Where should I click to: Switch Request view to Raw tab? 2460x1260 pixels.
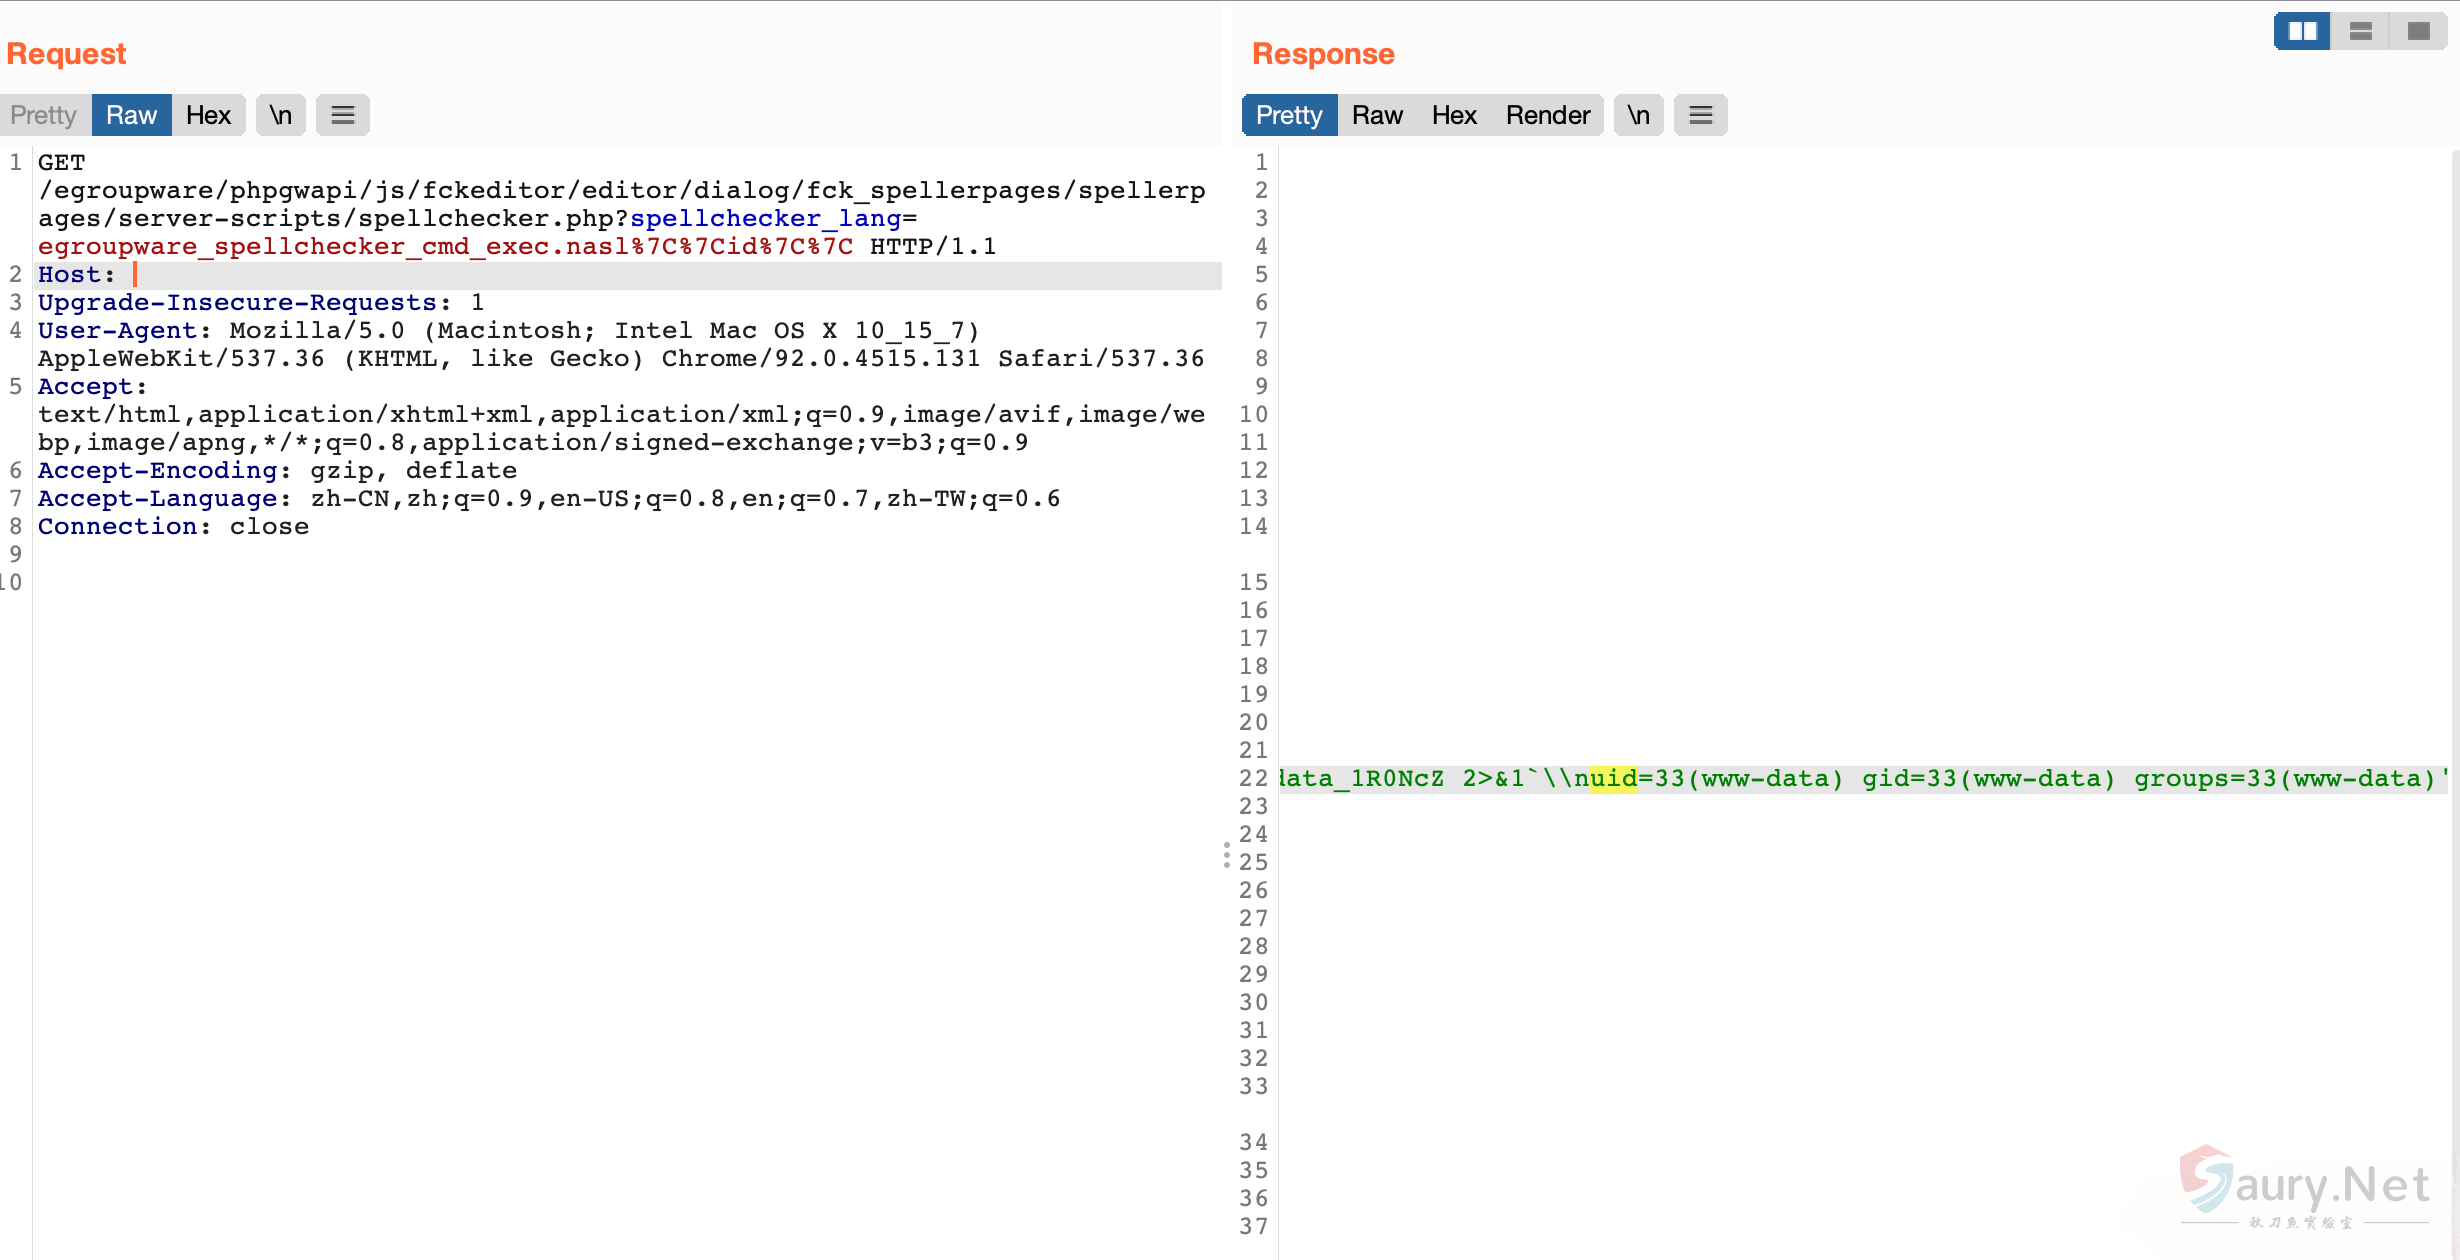click(x=131, y=115)
